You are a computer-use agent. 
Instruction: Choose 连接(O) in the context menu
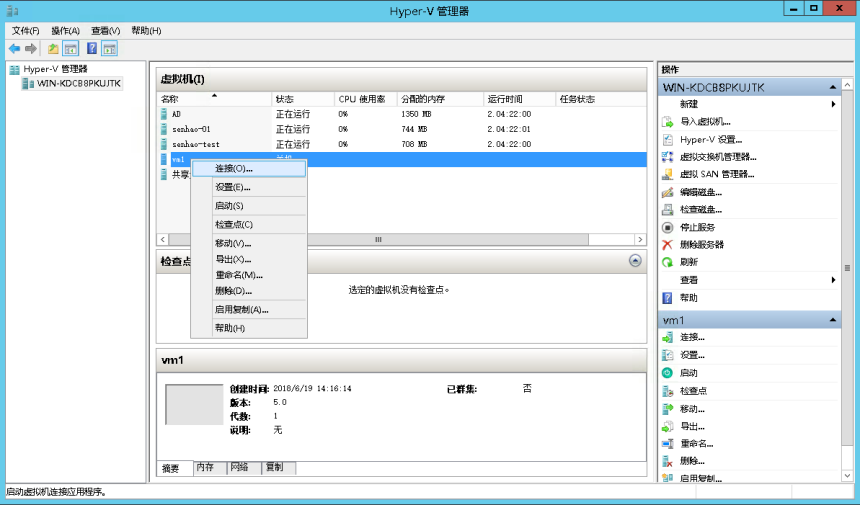248,169
